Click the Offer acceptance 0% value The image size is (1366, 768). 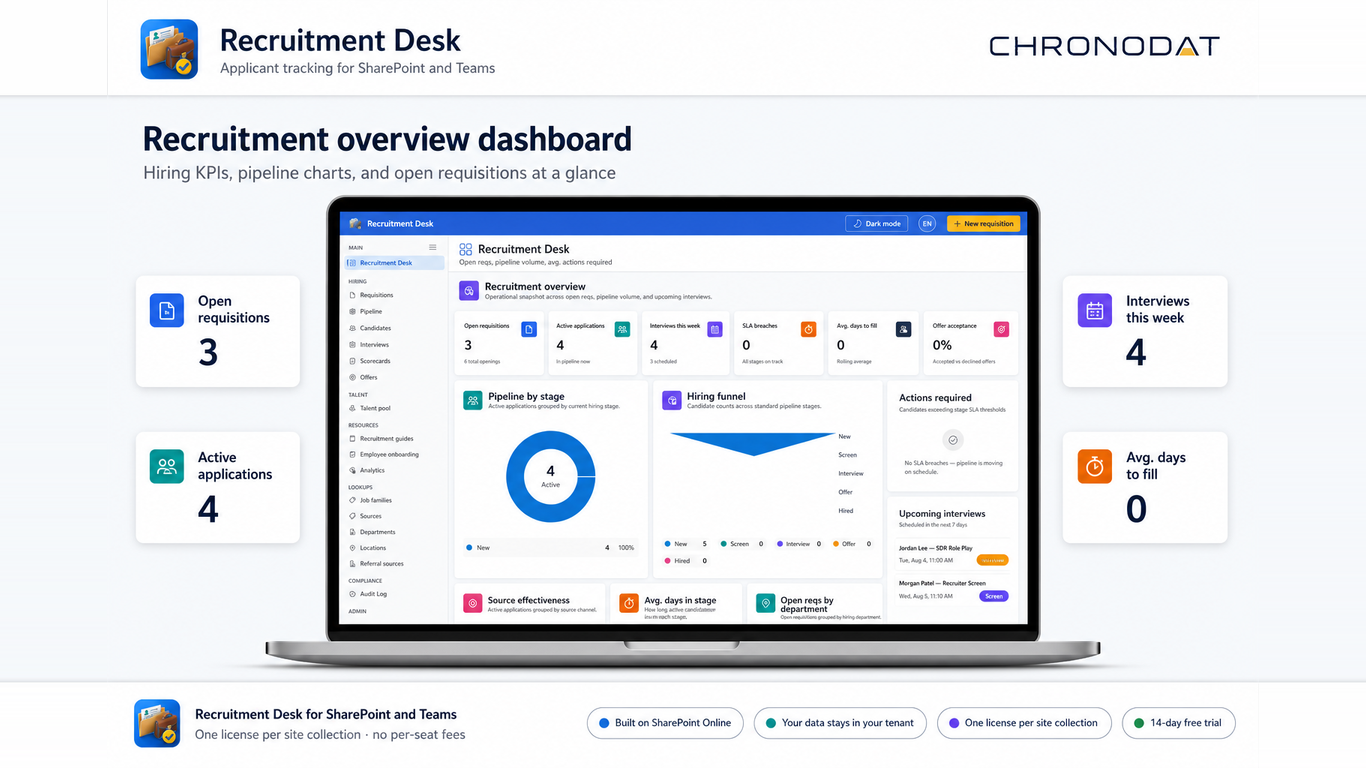click(x=942, y=345)
